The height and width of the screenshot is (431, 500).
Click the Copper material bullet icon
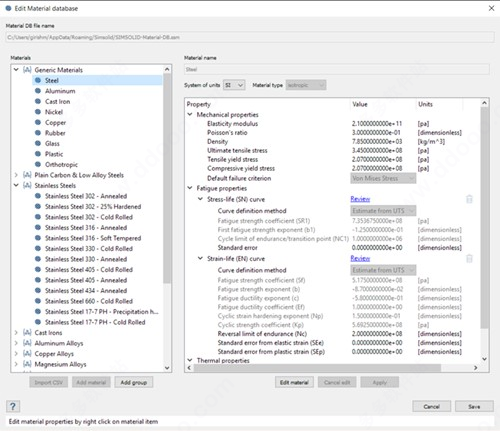[38, 122]
